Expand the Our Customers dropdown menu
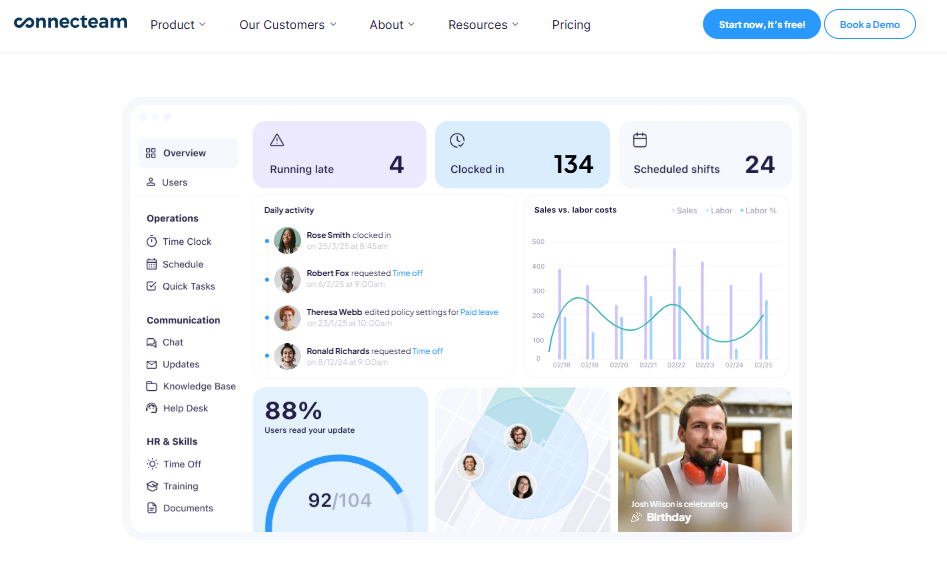Screen dimensions: 947x580 (287, 25)
